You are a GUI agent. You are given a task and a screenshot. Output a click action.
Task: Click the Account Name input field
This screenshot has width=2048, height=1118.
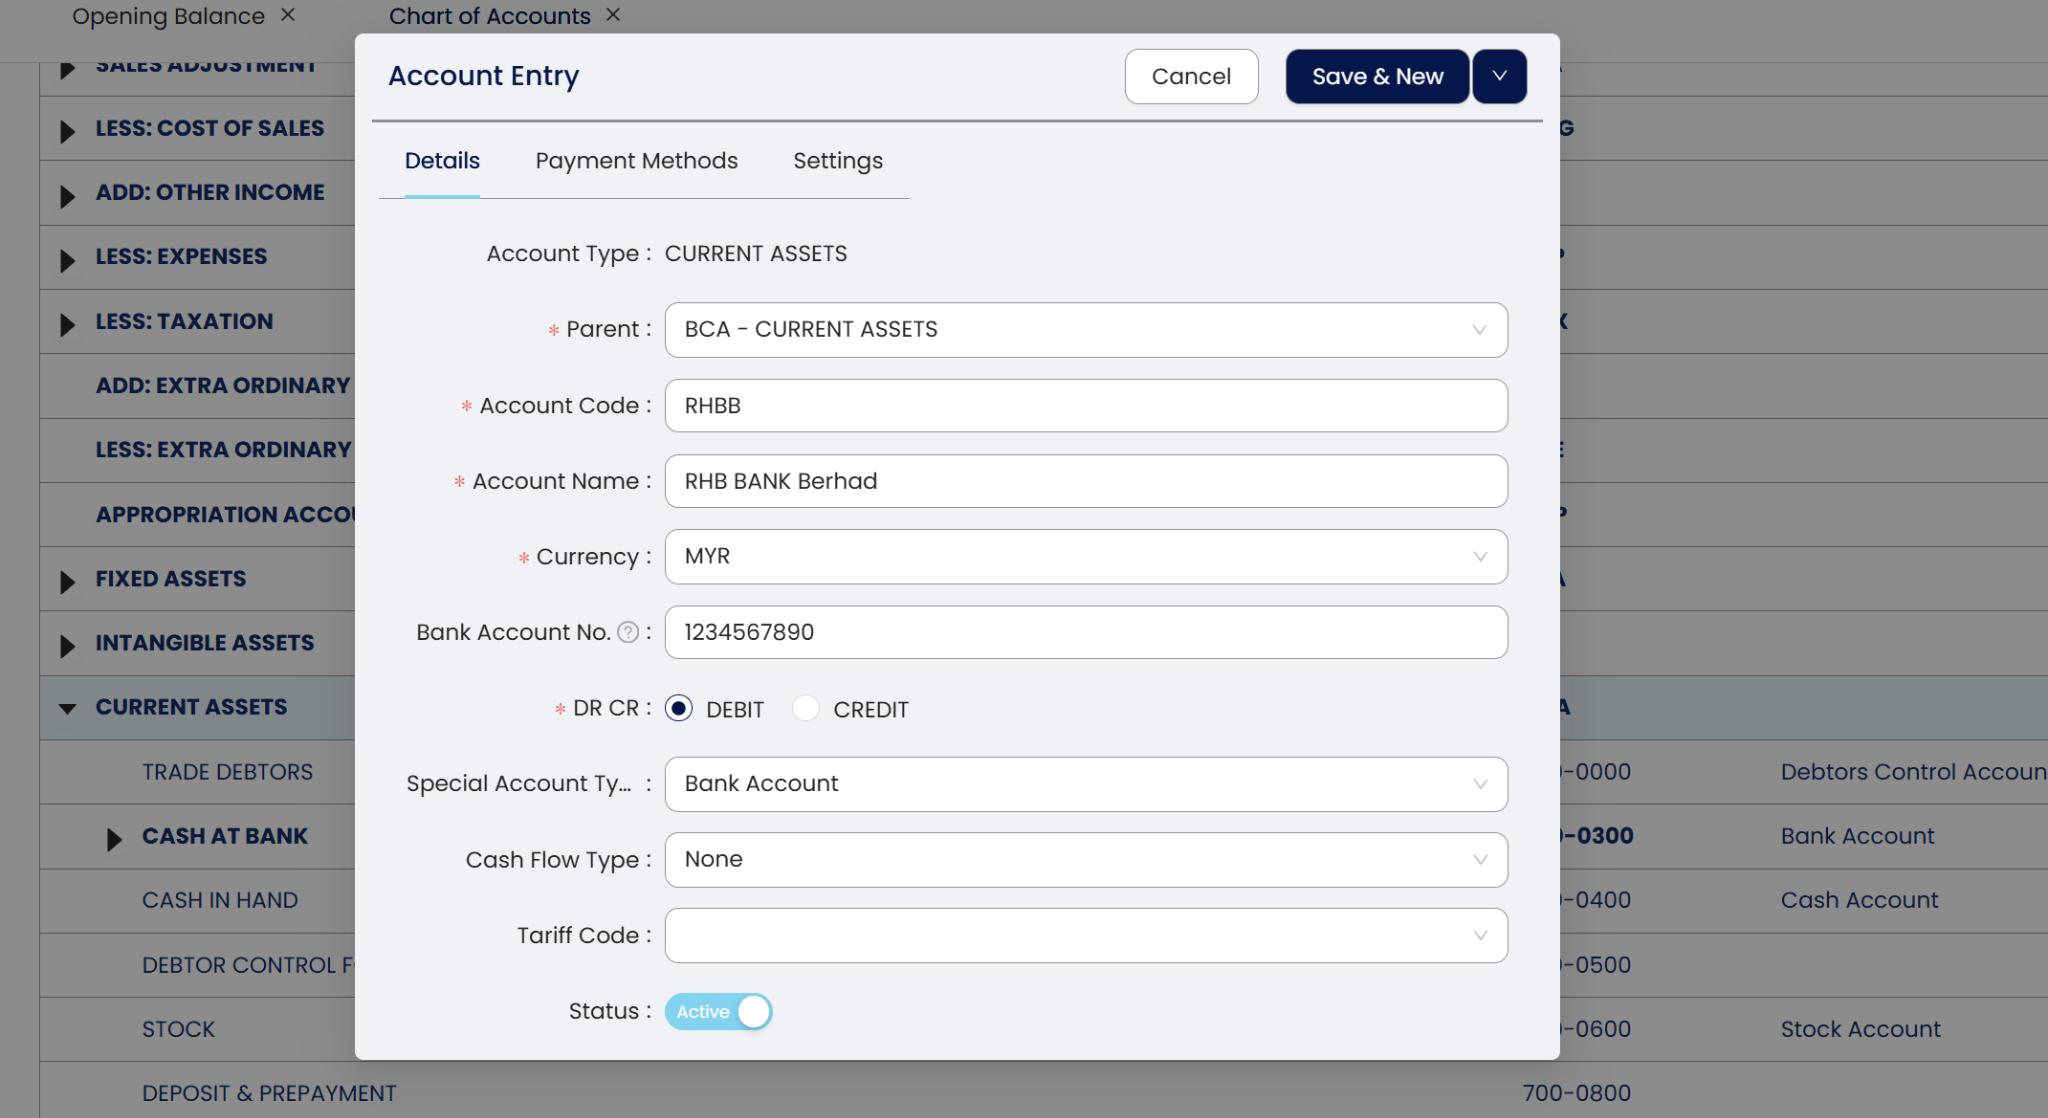[x=1085, y=481]
